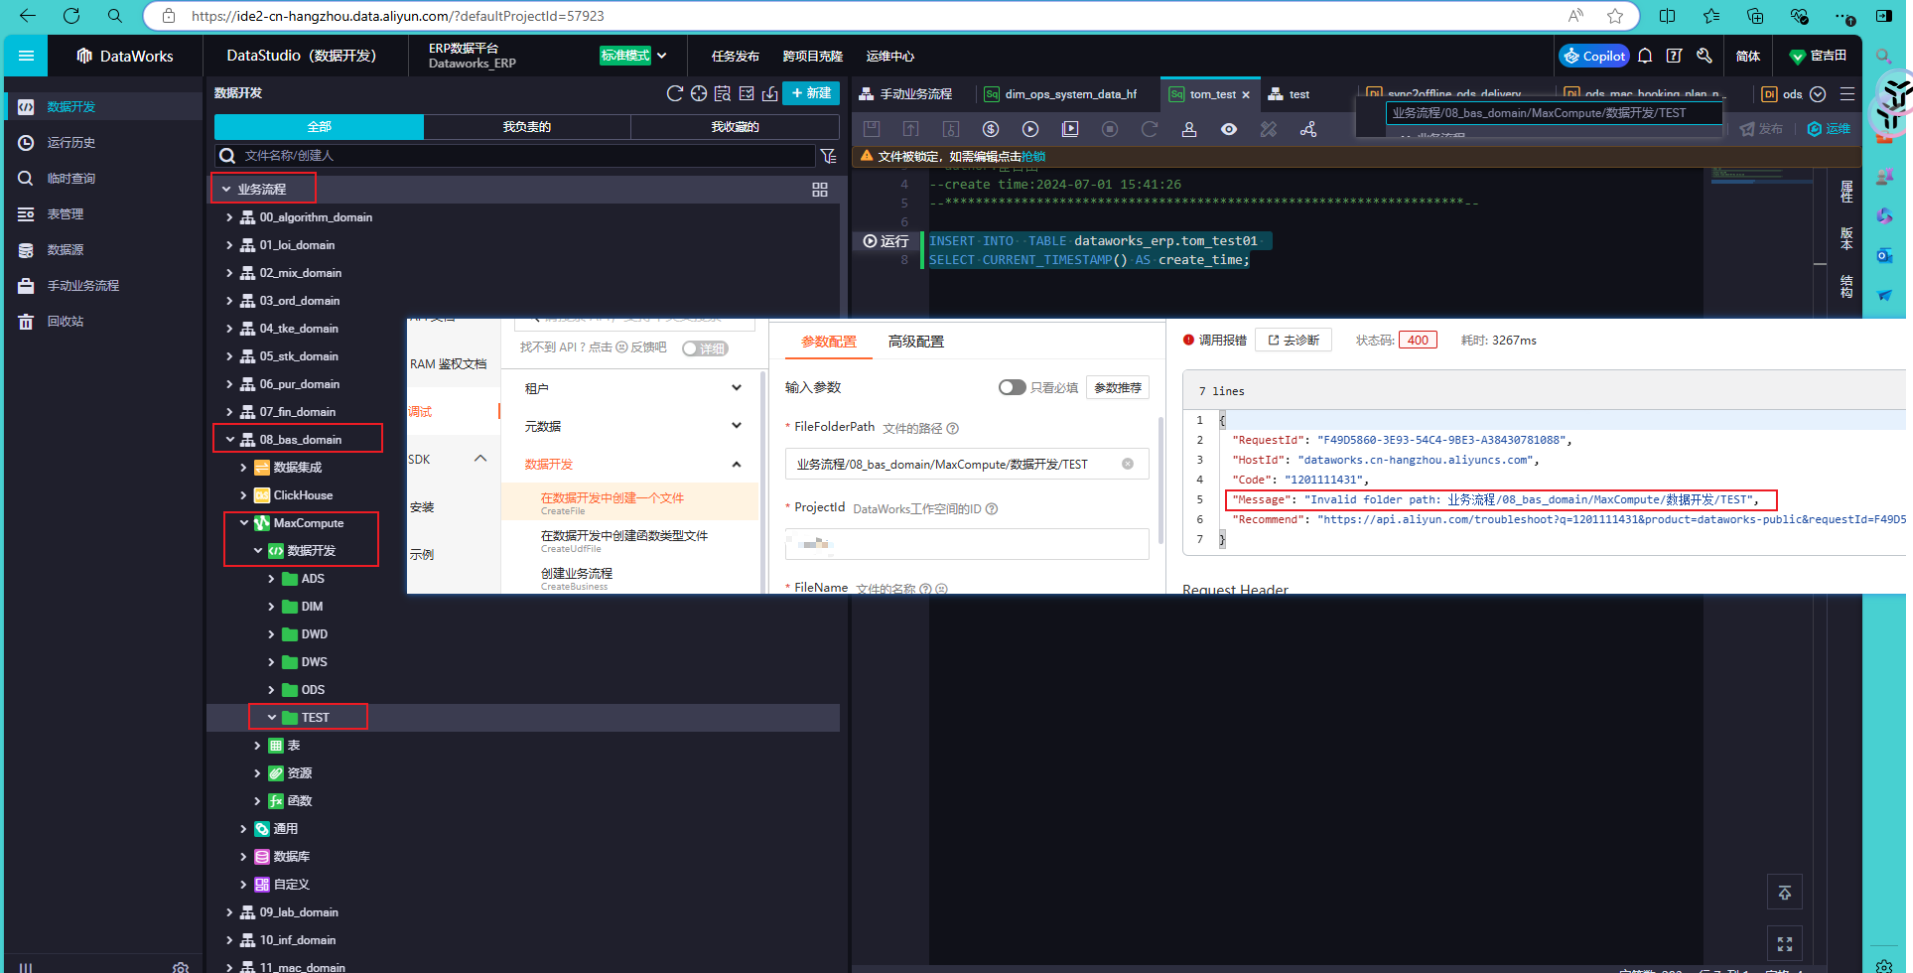Run the tom_test SQL node
Image resolution: width=1913 pixels, height=973 pixels.
(1030, 129)
